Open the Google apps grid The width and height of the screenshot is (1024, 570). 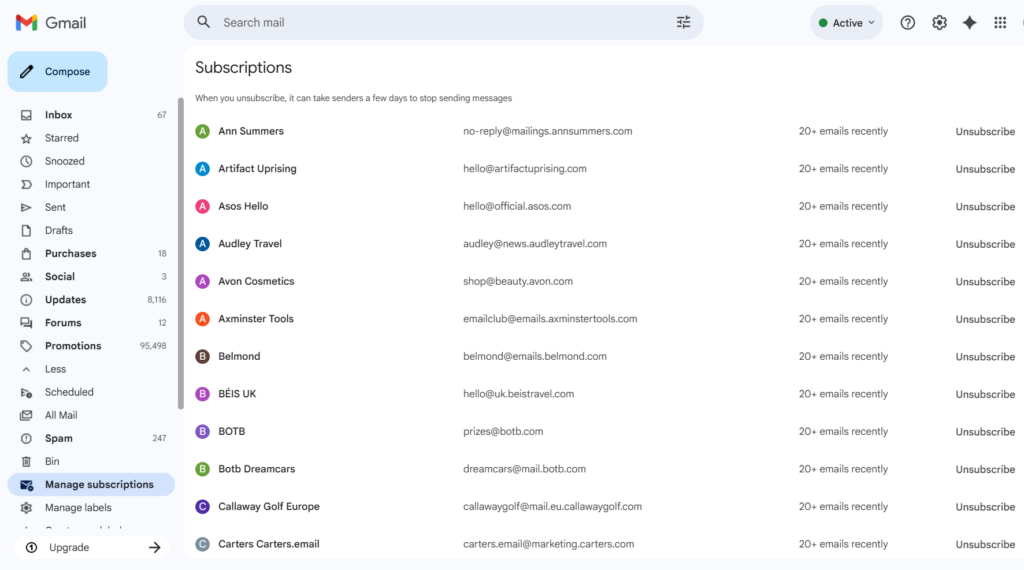click(1000, 23)
